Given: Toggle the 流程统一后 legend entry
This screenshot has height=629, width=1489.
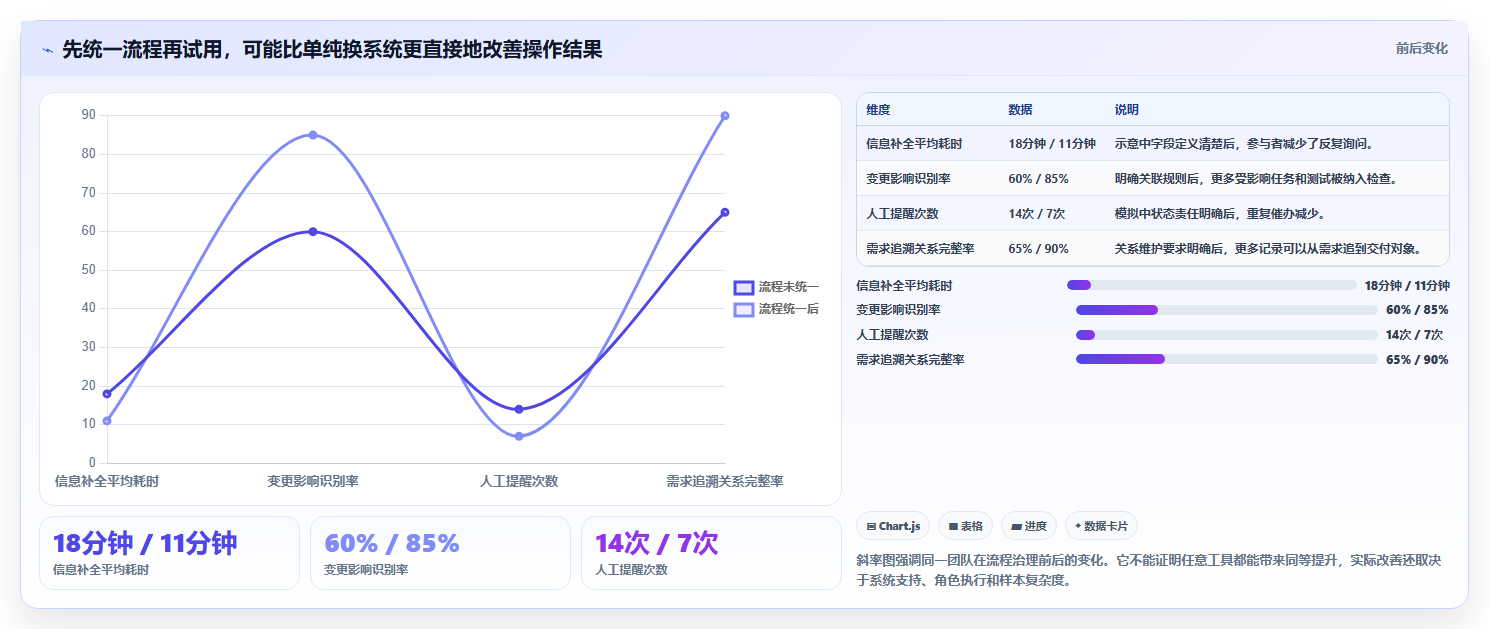Looking at the screenshot, I should (x=776, y=310).
